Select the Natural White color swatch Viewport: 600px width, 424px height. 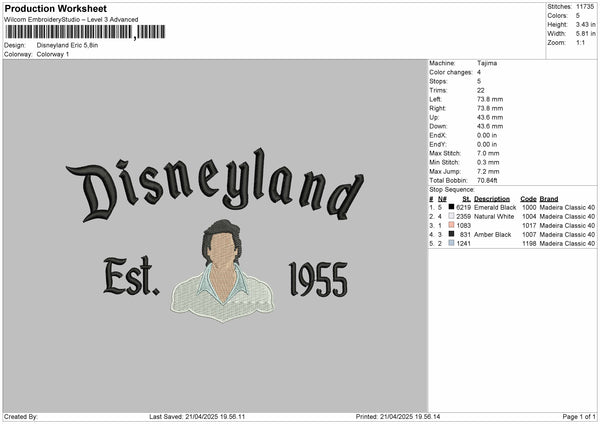click(452, 216)
